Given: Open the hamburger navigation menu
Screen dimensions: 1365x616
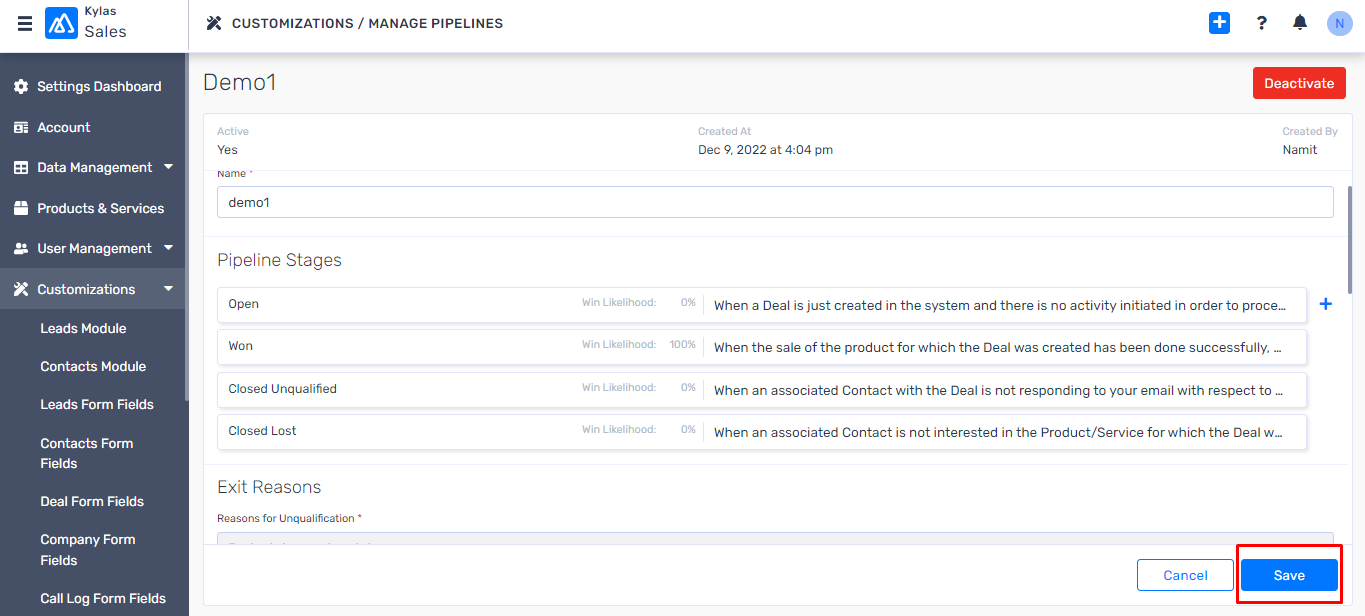Looking at the screenshot, I should point(25,23).
